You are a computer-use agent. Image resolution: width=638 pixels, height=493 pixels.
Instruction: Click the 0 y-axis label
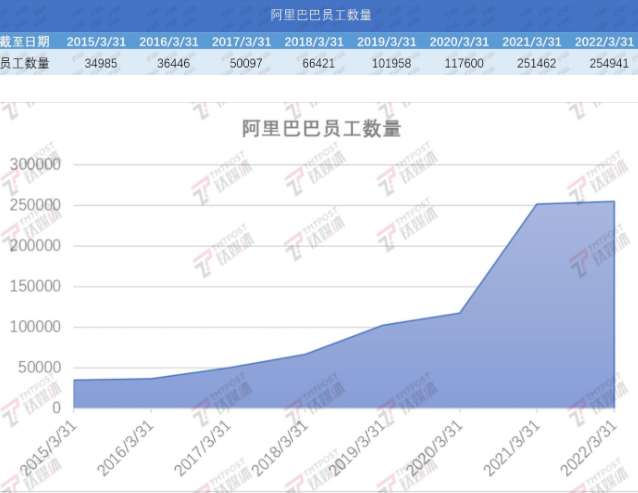coord(57,408)
